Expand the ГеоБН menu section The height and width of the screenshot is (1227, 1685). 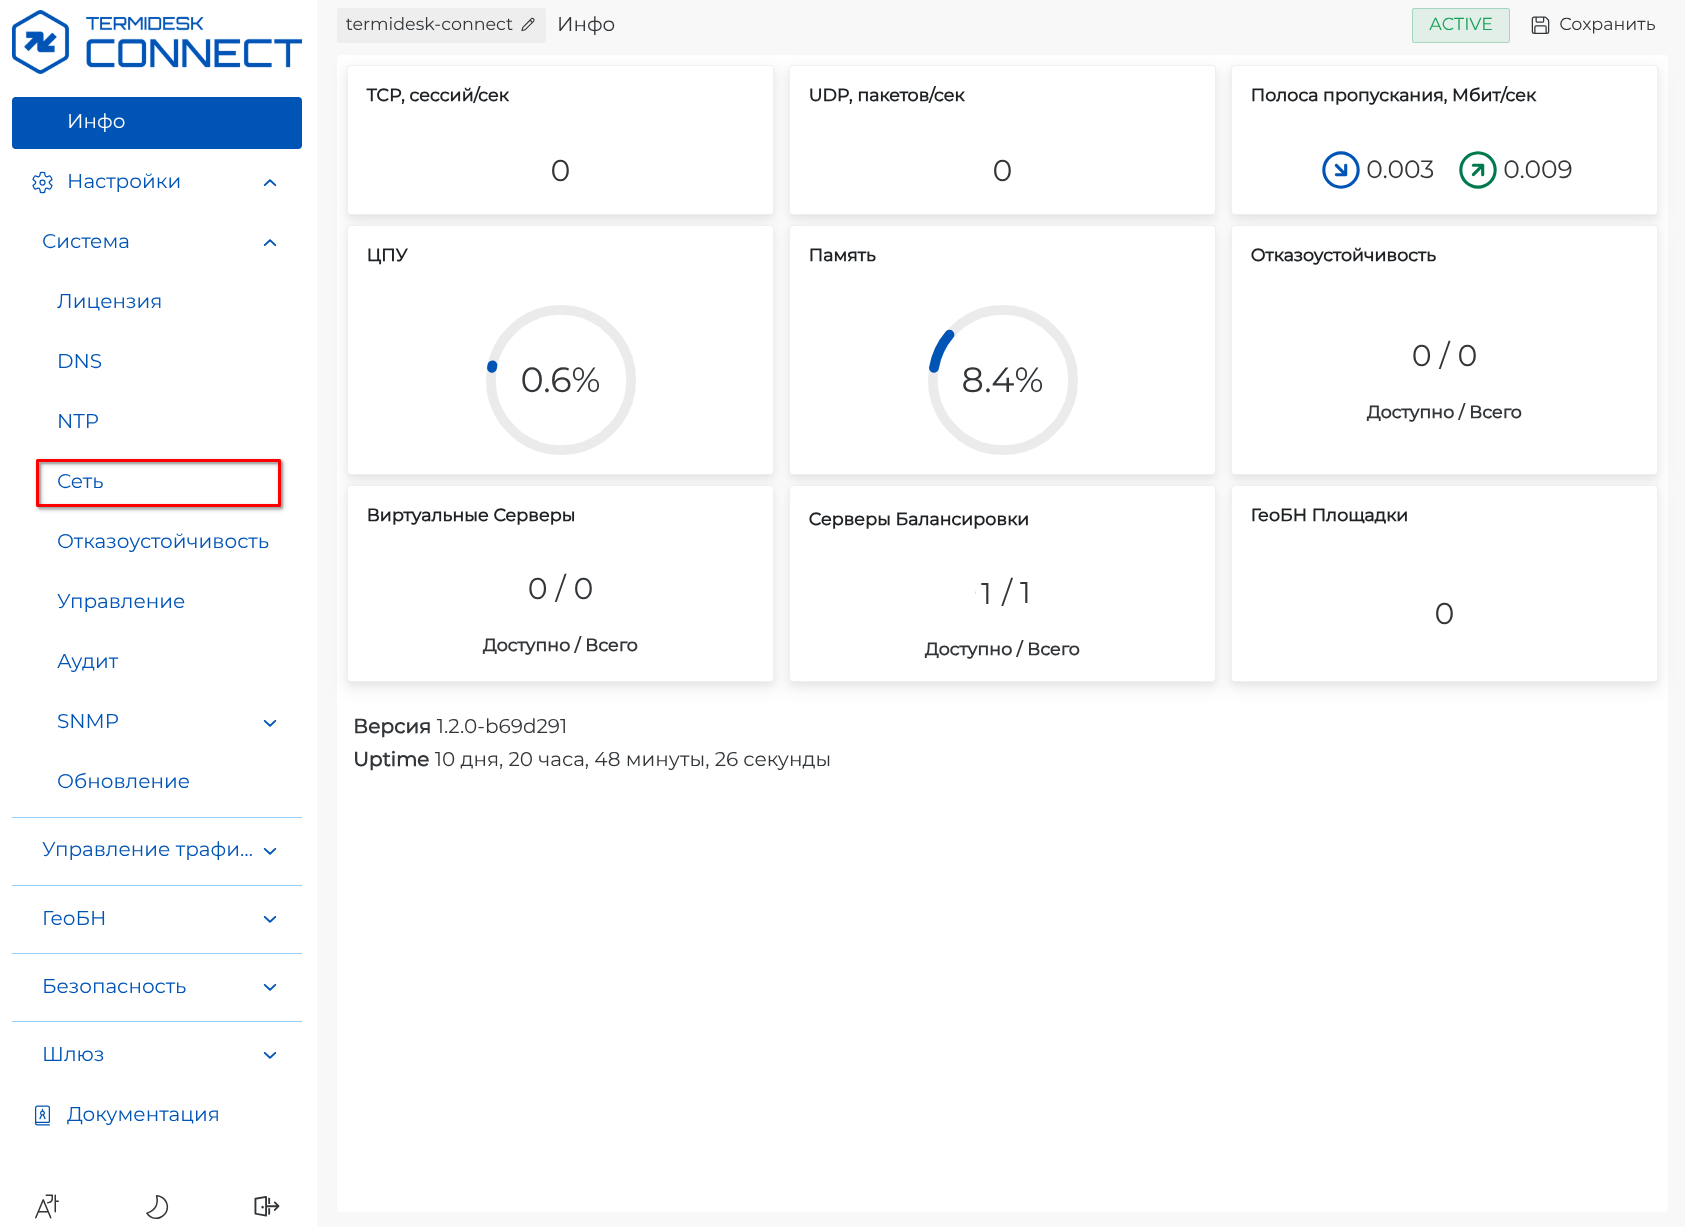pos(270,919)
